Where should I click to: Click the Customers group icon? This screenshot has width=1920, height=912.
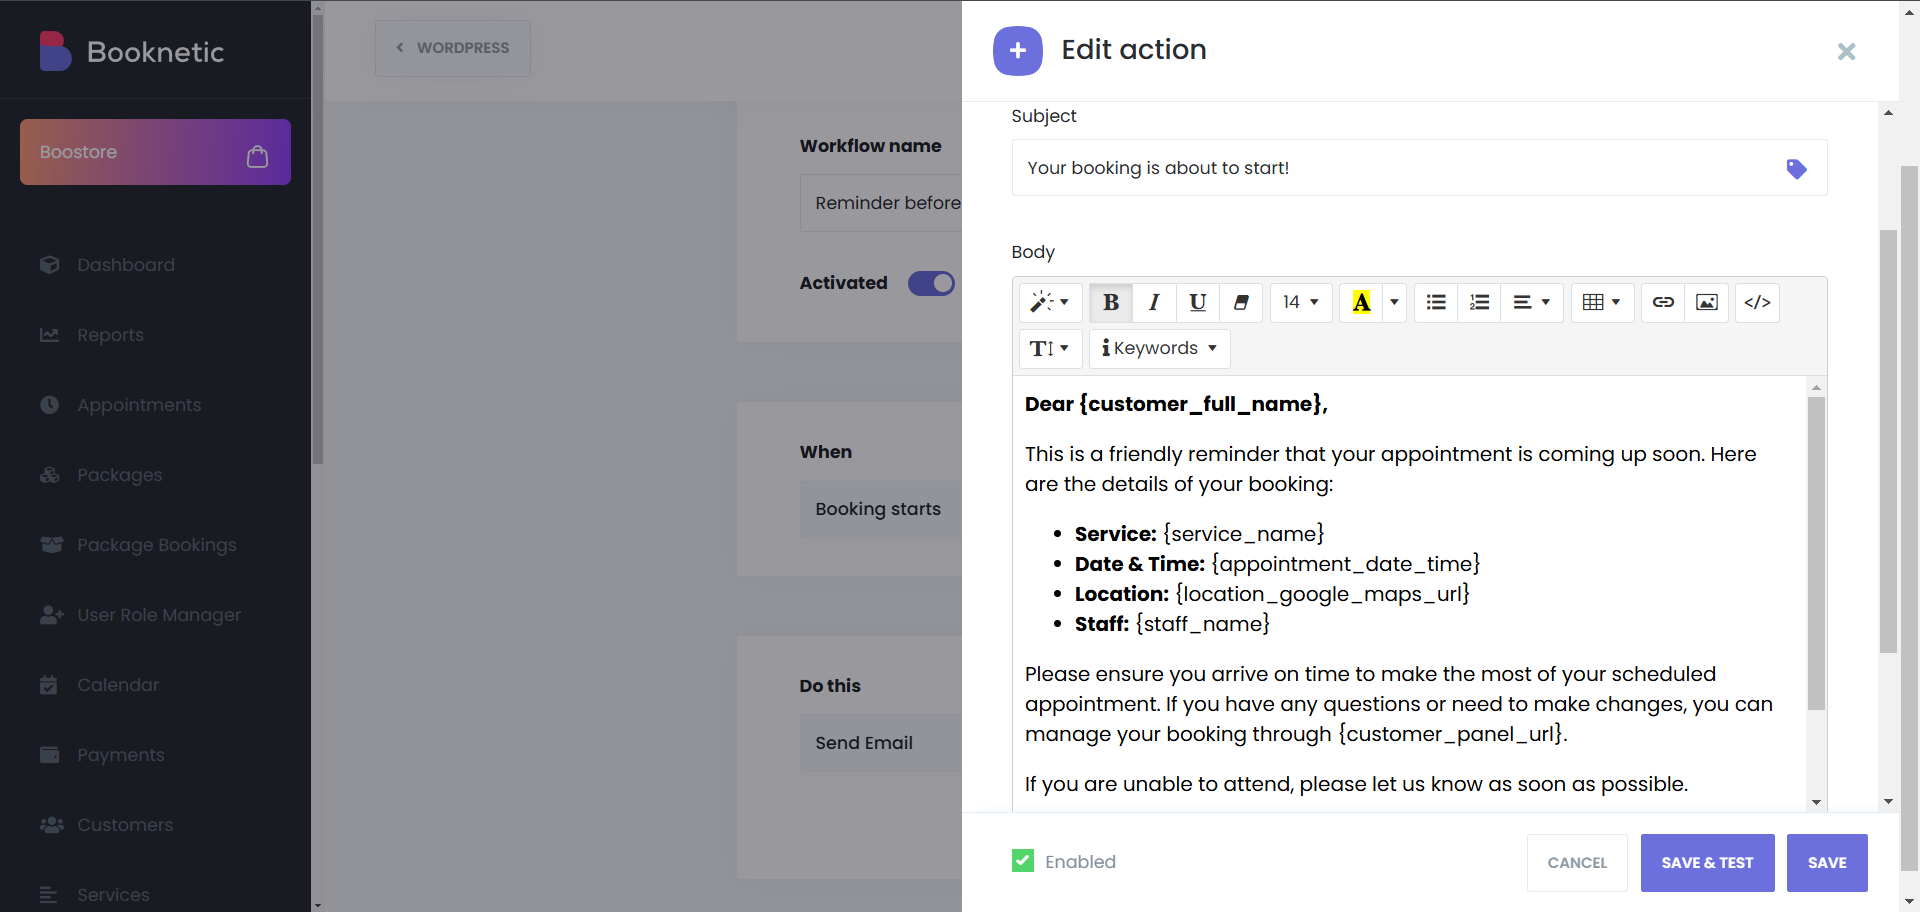click(x=51, y=825)
